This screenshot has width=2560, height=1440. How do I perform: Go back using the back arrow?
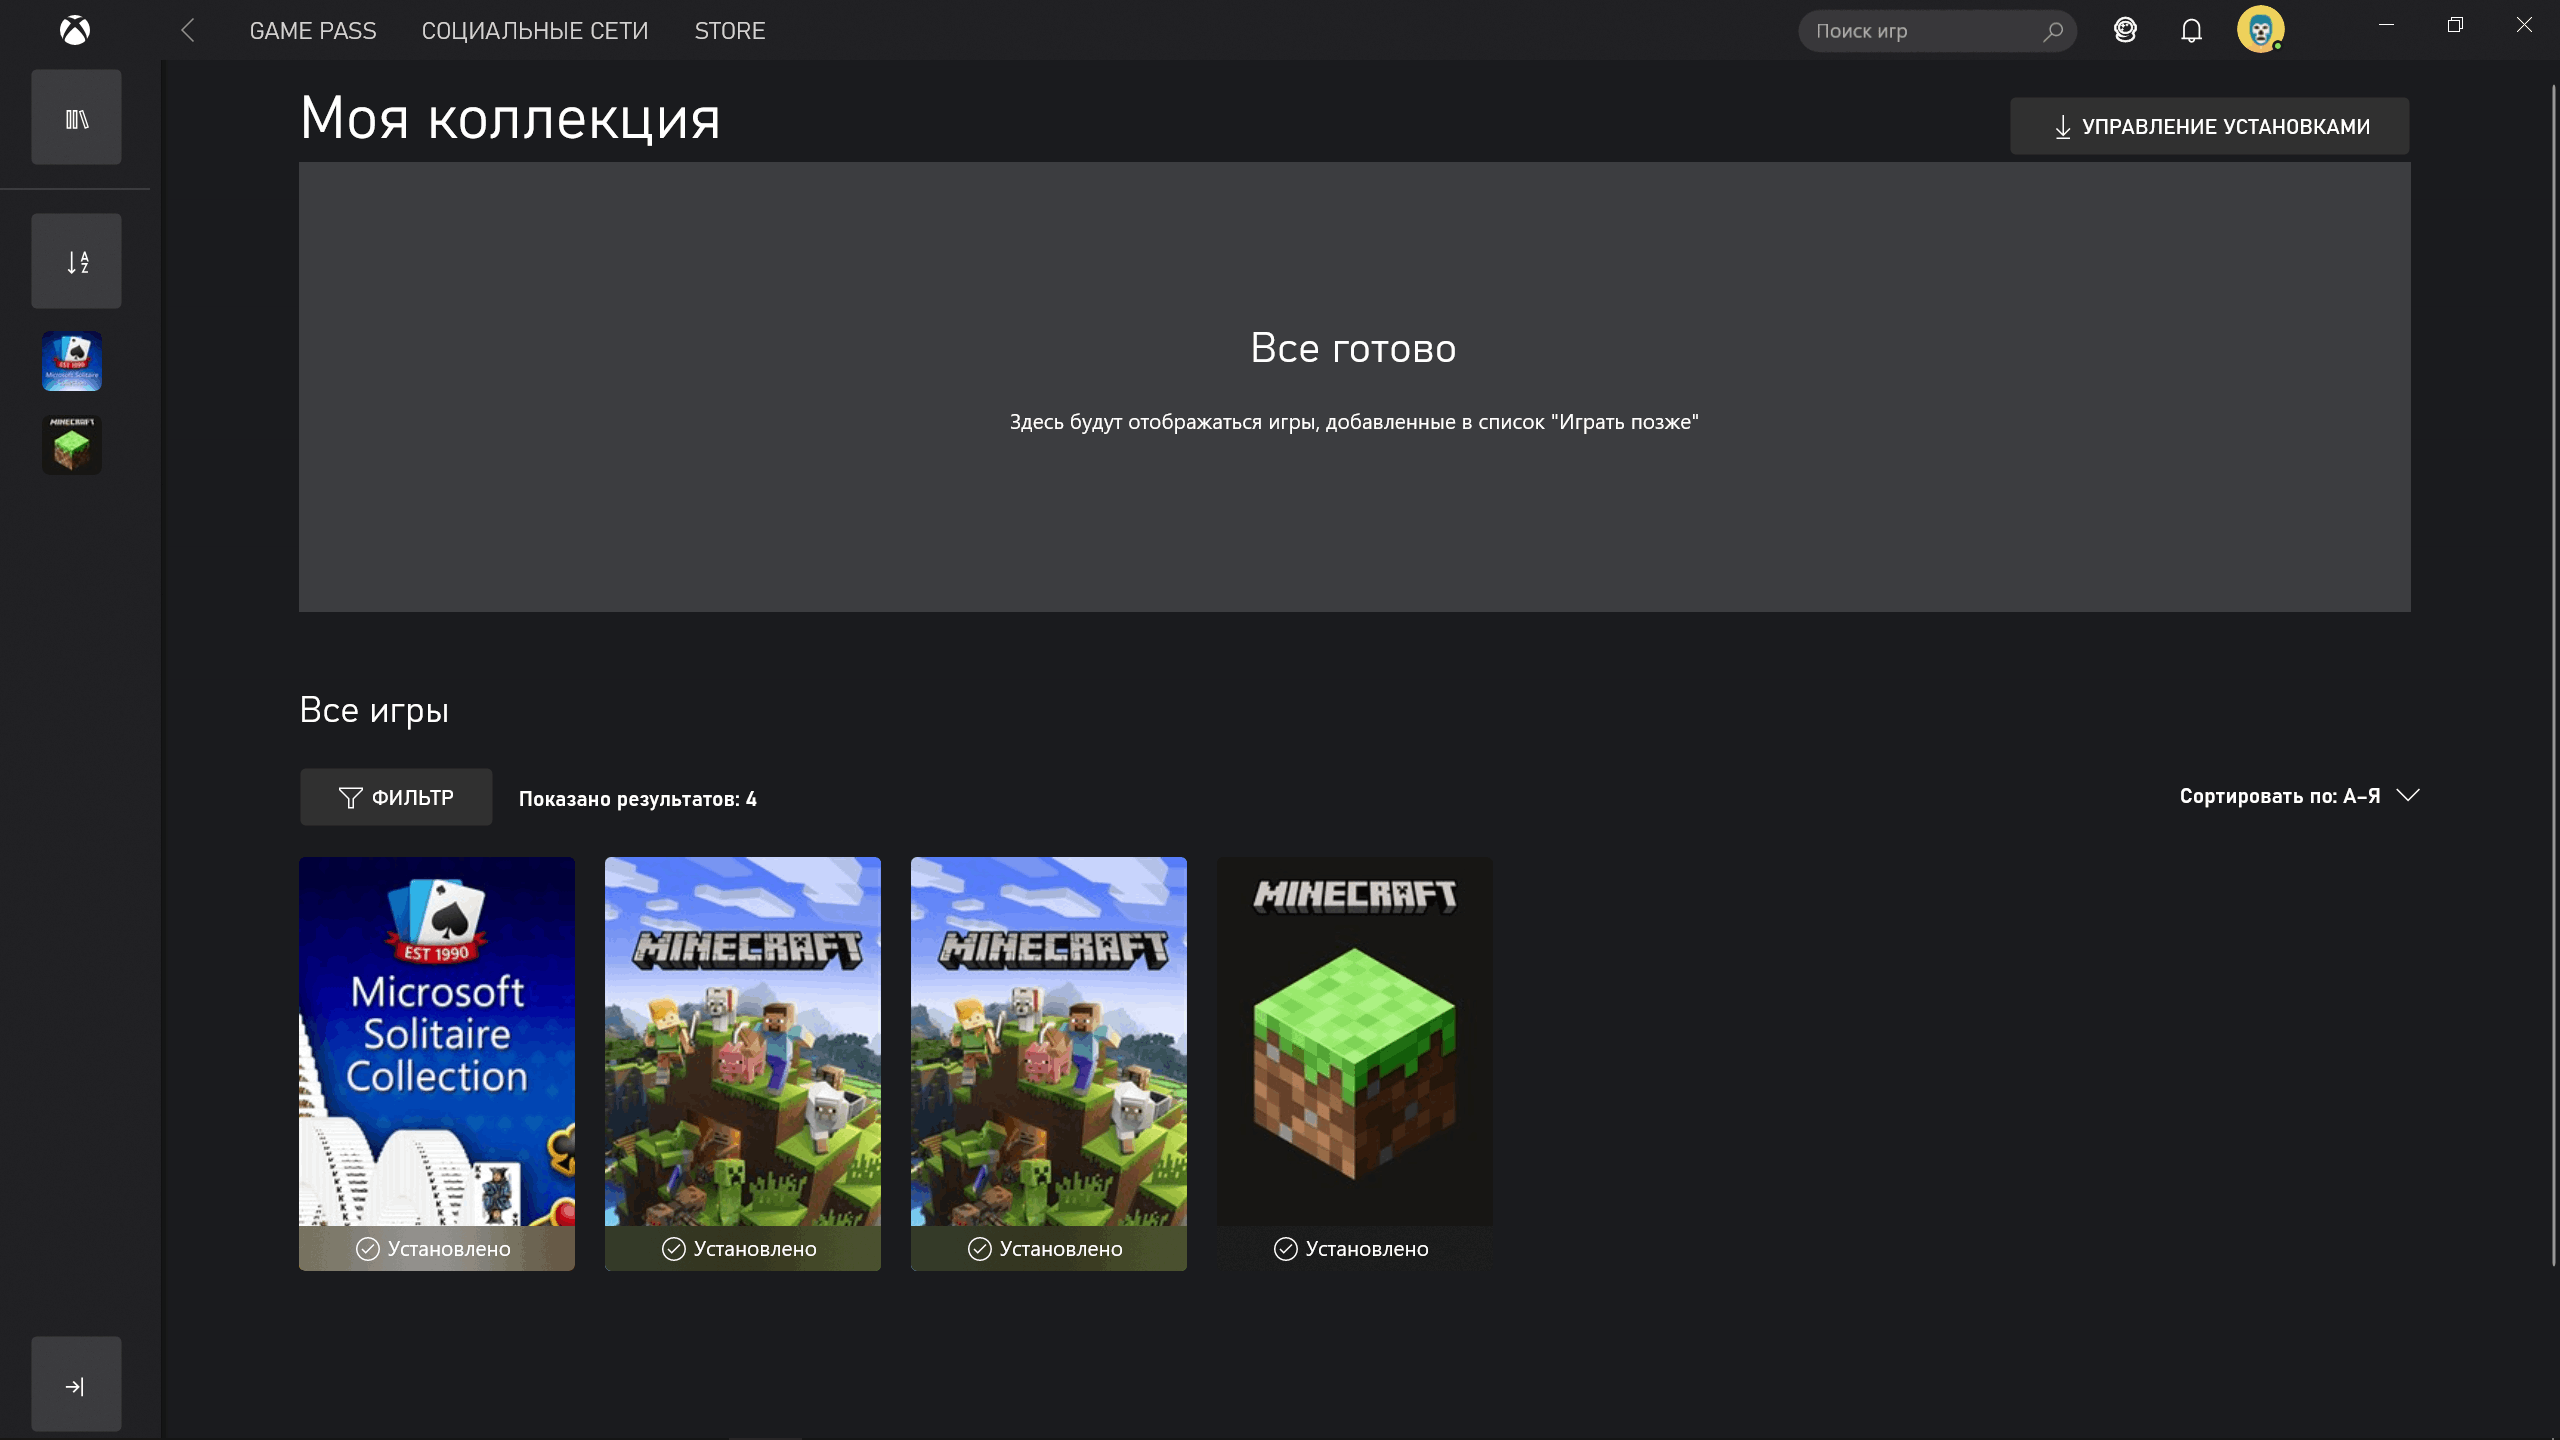(188, 30)
